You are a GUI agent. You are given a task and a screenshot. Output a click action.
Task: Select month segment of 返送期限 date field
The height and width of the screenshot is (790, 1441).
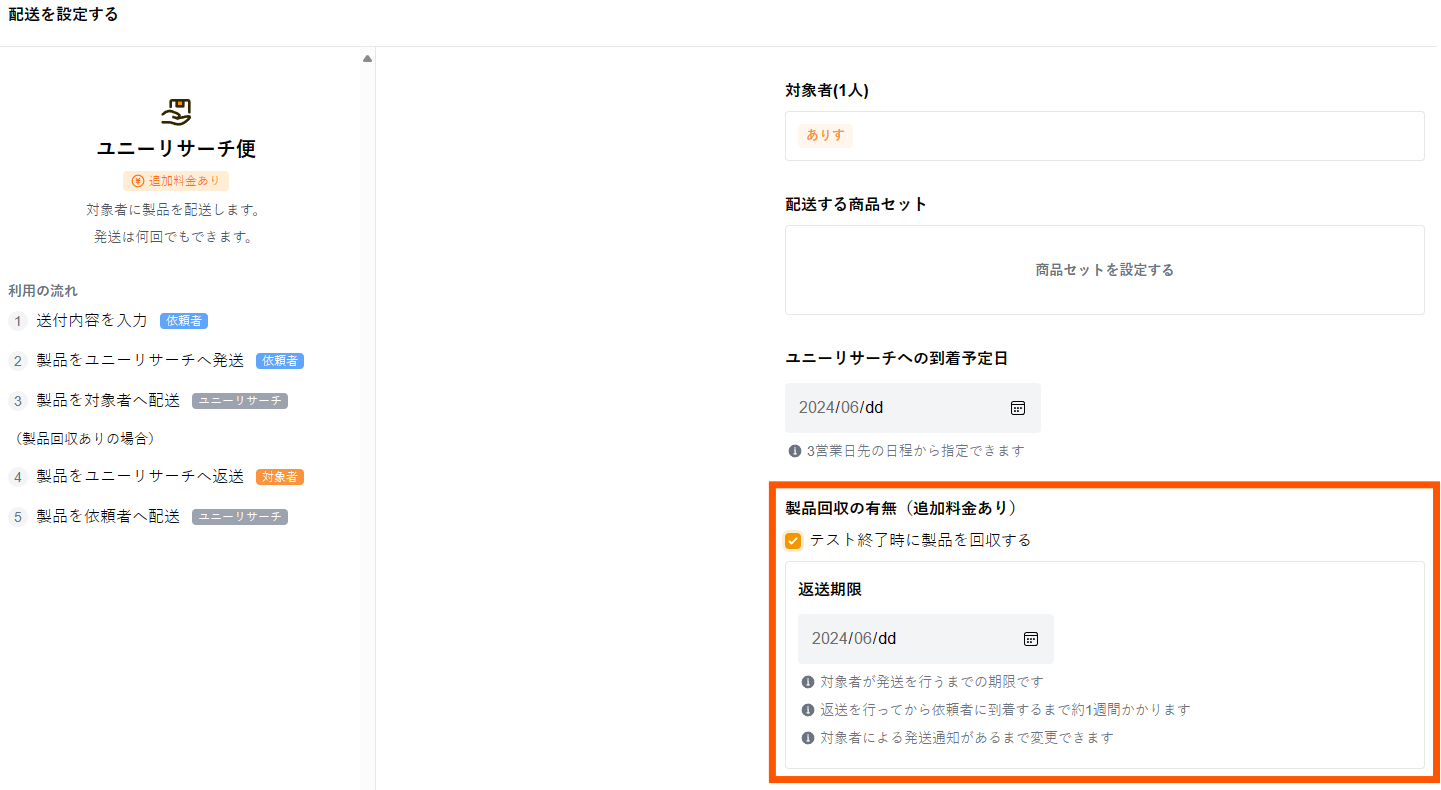pyautogui.click(x=863, y=639)
